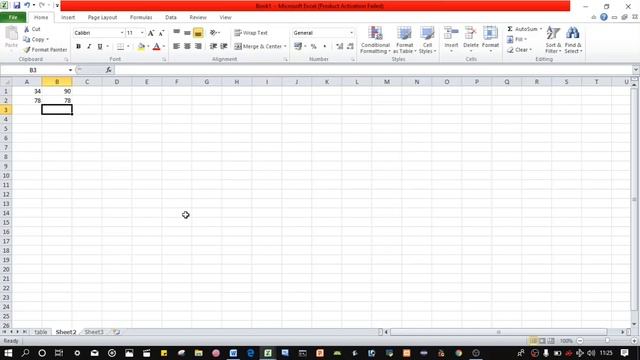The height and width of the screenshot is (360, 640).
Task: Click the Undo icon
Action: [x=27, y=5]
